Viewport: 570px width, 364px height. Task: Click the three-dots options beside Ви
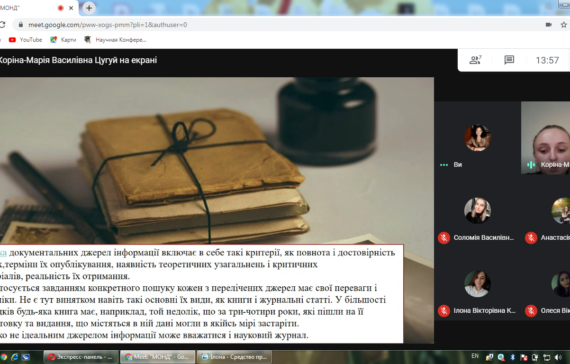[x=443, y=165]
